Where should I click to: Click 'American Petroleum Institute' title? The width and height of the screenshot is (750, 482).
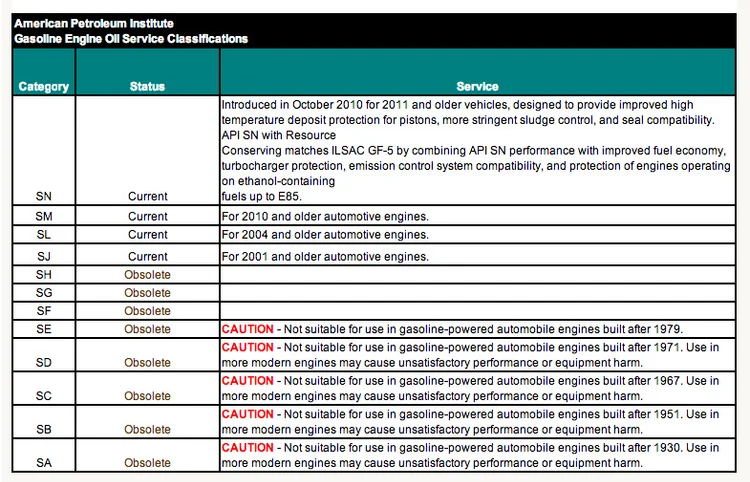pos(94,23)
